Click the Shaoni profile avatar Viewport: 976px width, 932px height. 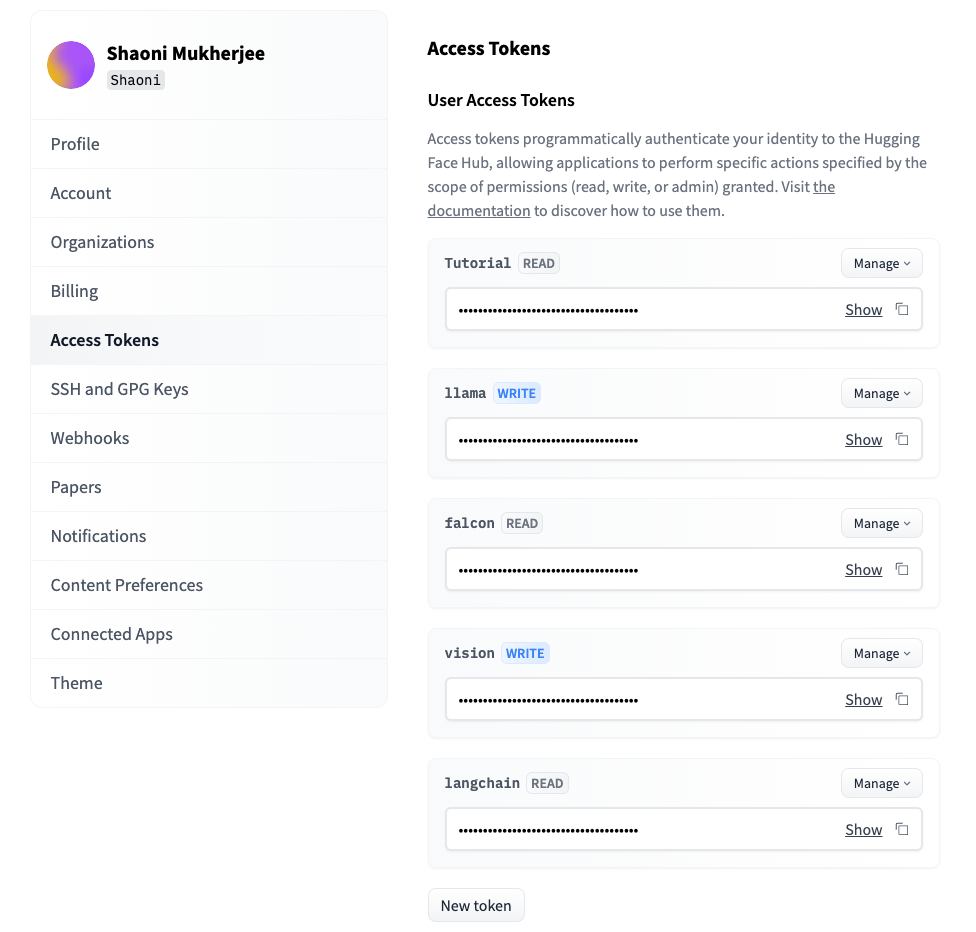(71, 65)
